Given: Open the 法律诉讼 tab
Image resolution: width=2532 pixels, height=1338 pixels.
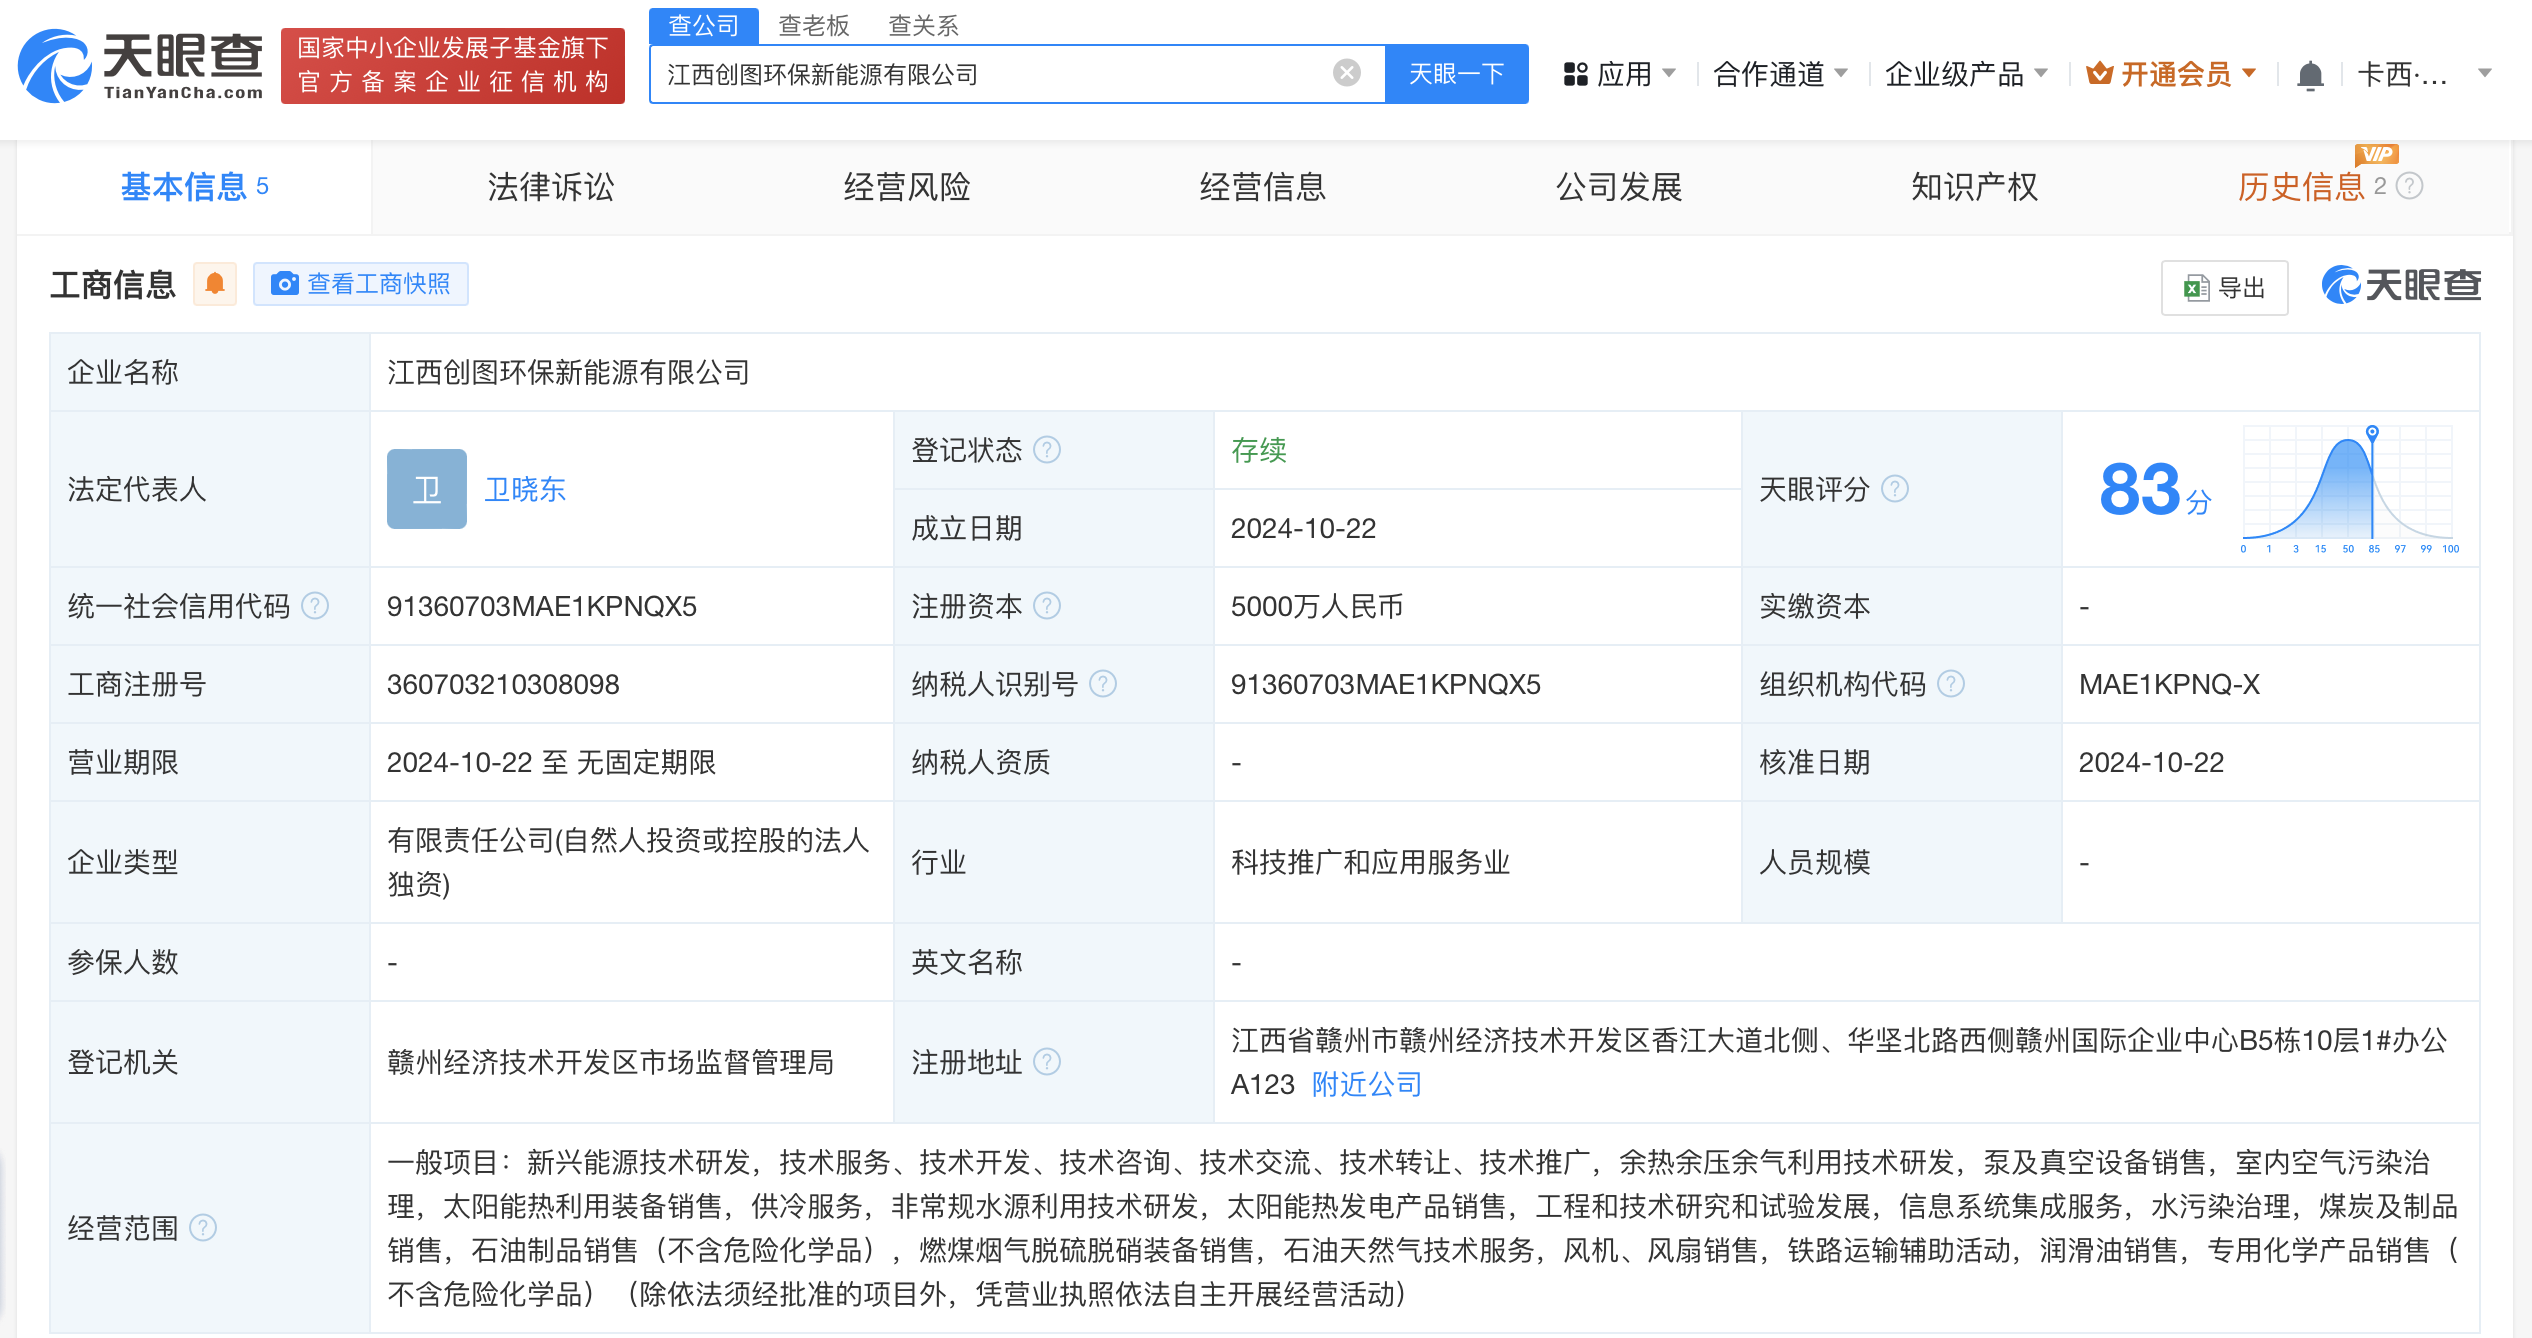Looking at the screenshot, I should coord(551,187).
